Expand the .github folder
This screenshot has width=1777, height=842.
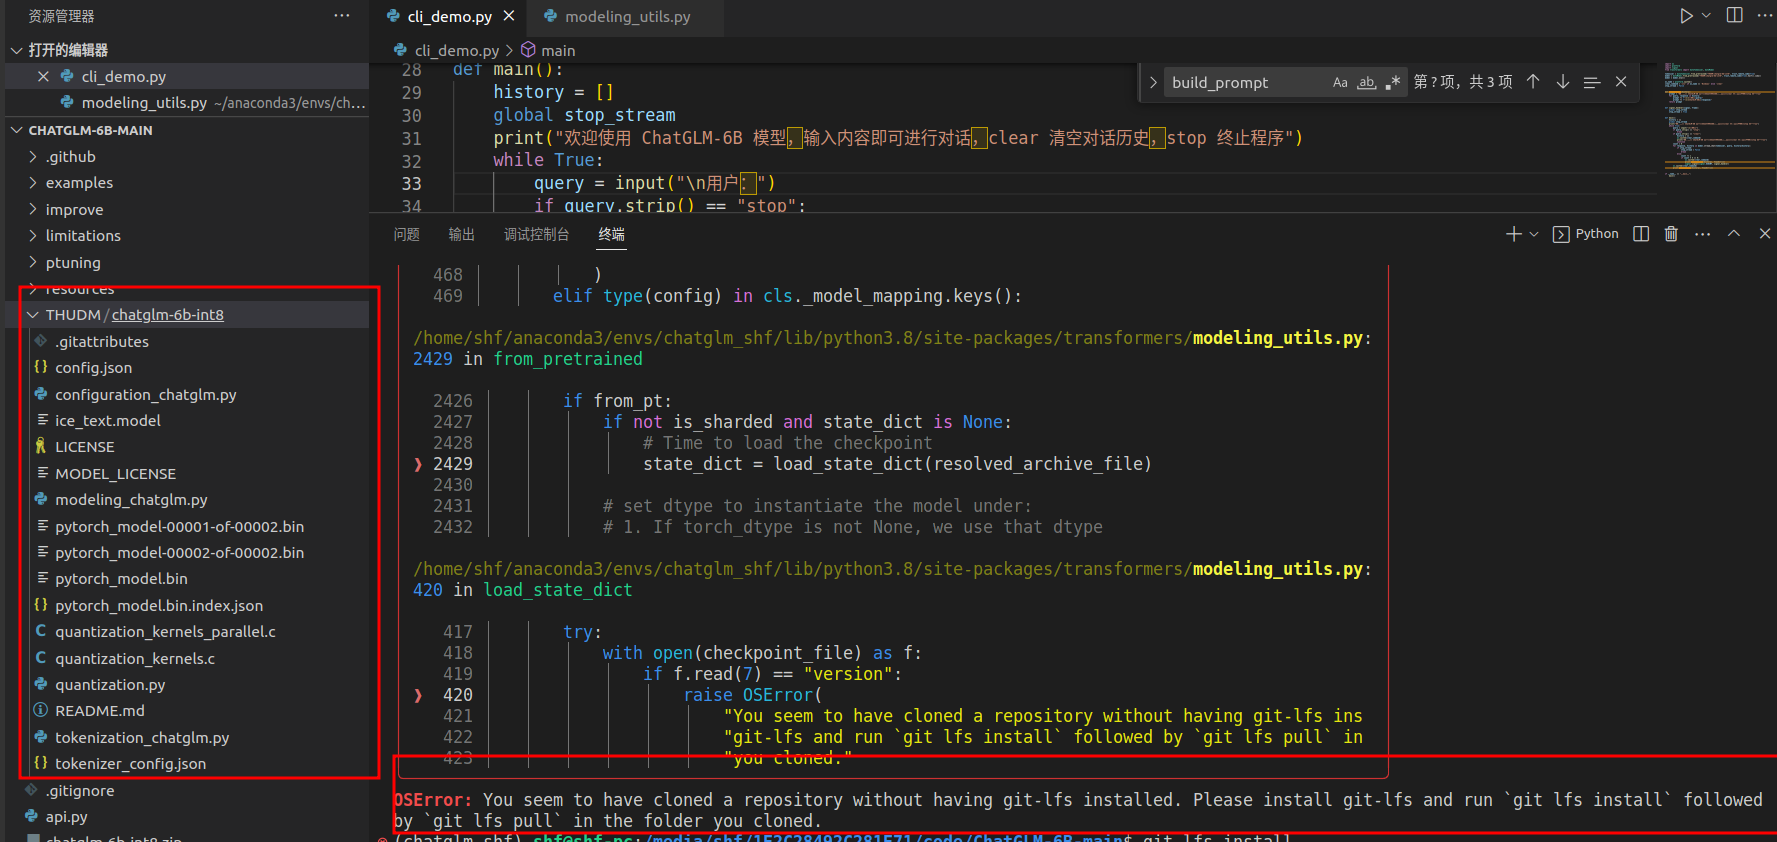[187, 156]
